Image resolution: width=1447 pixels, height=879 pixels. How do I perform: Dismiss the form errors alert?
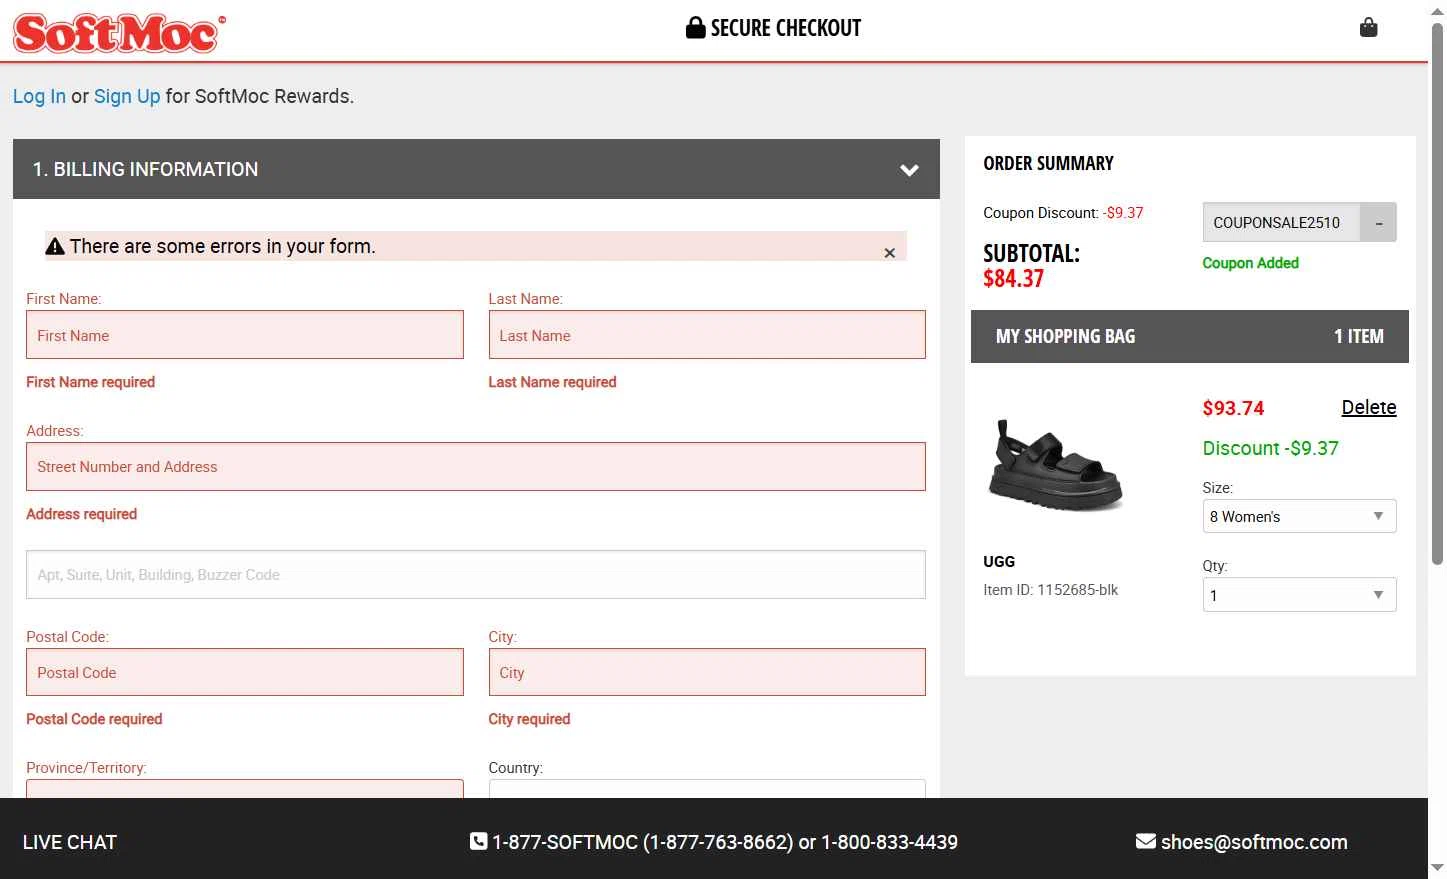tap(889, 253)
